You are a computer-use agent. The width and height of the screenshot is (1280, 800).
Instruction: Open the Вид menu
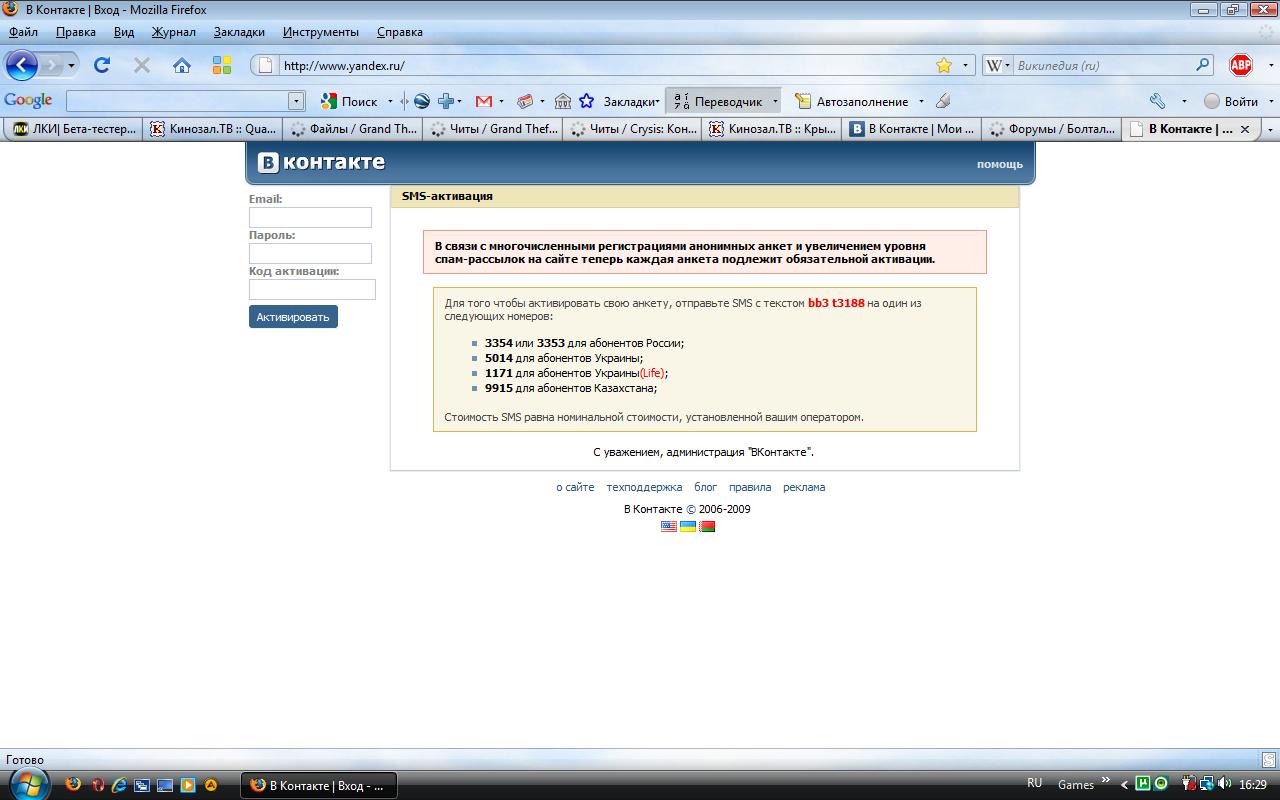click(124, 32)
